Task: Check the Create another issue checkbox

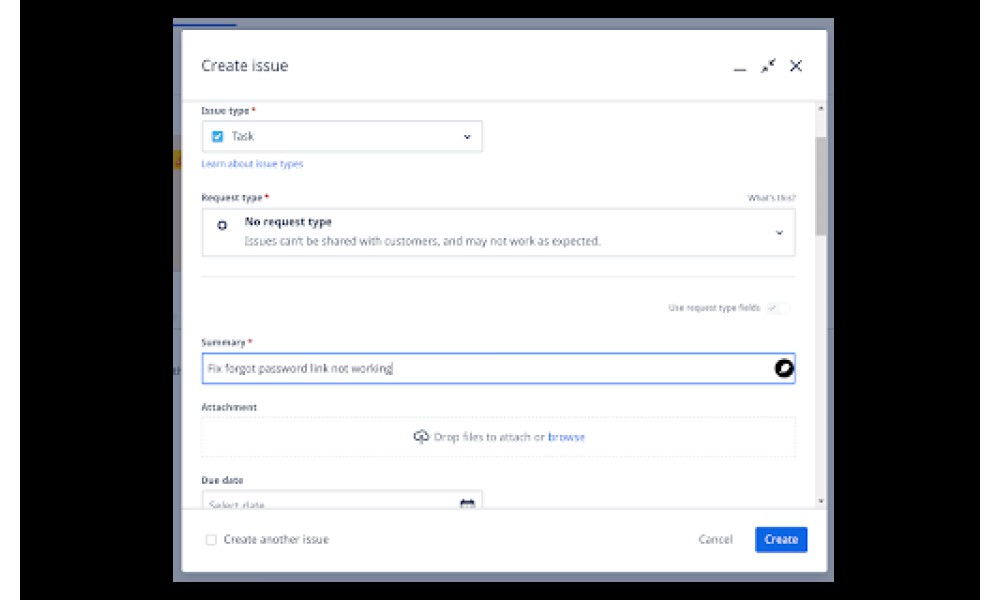Action: coord(211,539)
